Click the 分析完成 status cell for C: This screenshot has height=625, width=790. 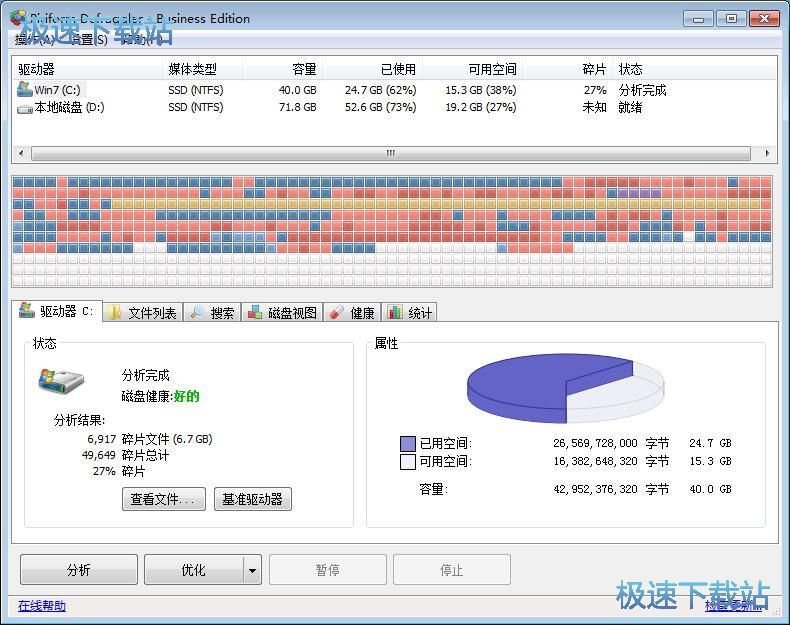(642, 90)
